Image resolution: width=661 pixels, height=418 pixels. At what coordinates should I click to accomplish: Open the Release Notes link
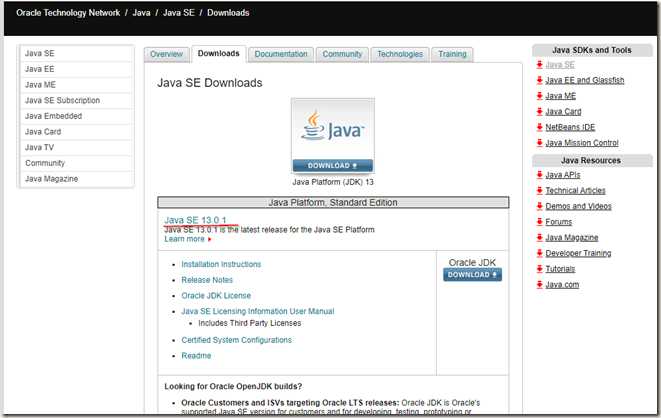(207, 280)
